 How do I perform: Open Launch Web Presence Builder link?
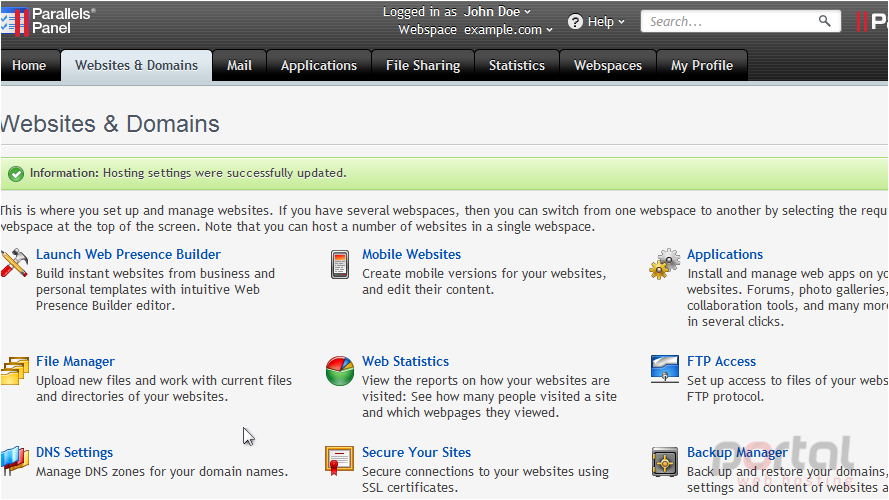128,255
